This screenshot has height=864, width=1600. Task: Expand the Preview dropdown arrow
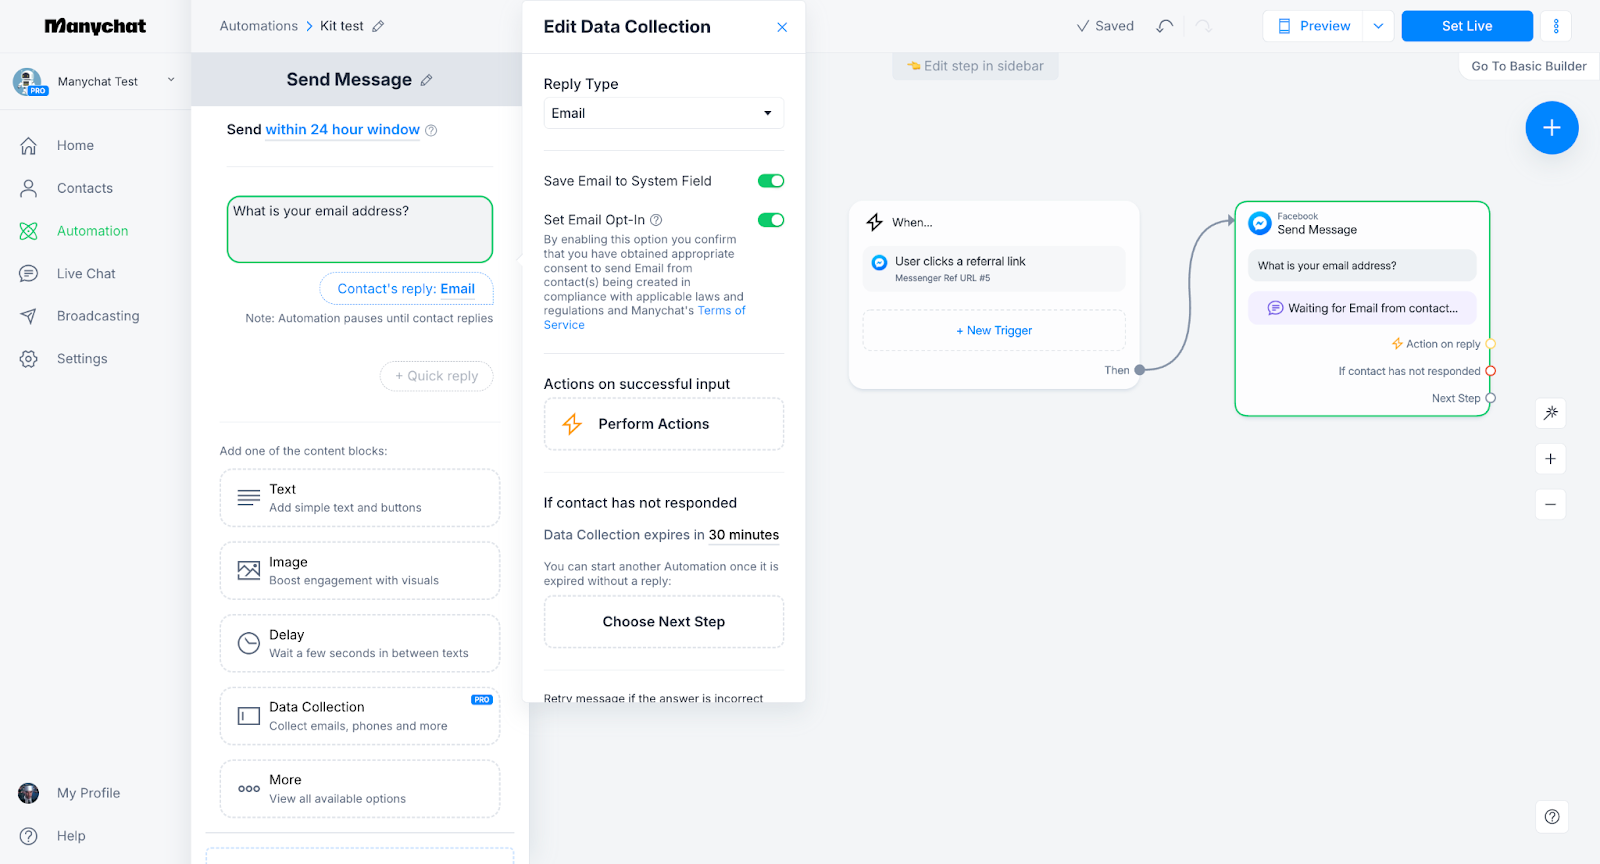click(1378, 26)
